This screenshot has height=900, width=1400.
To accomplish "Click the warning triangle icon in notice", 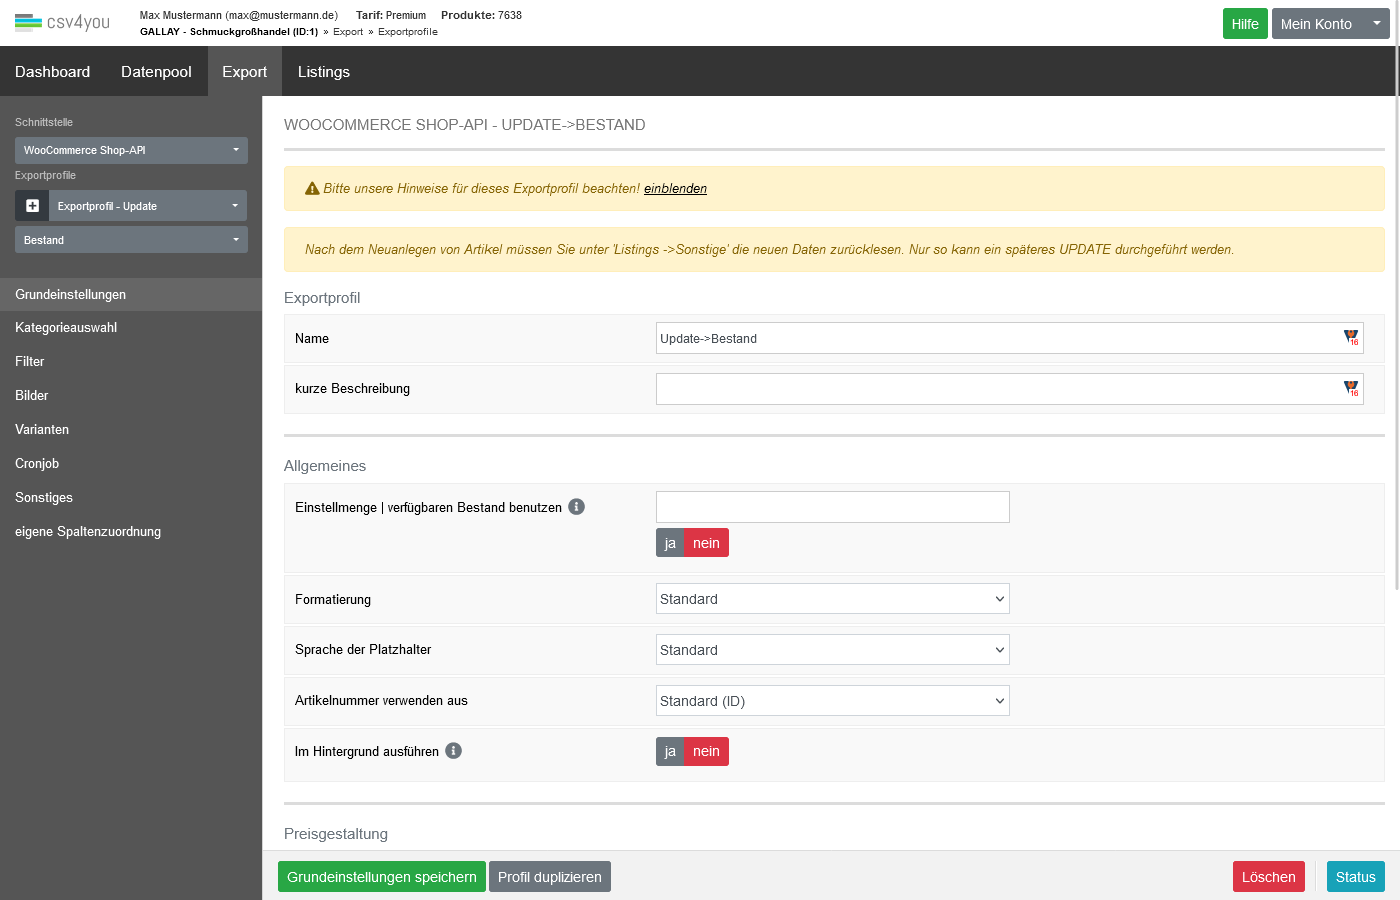I will 312,188.
